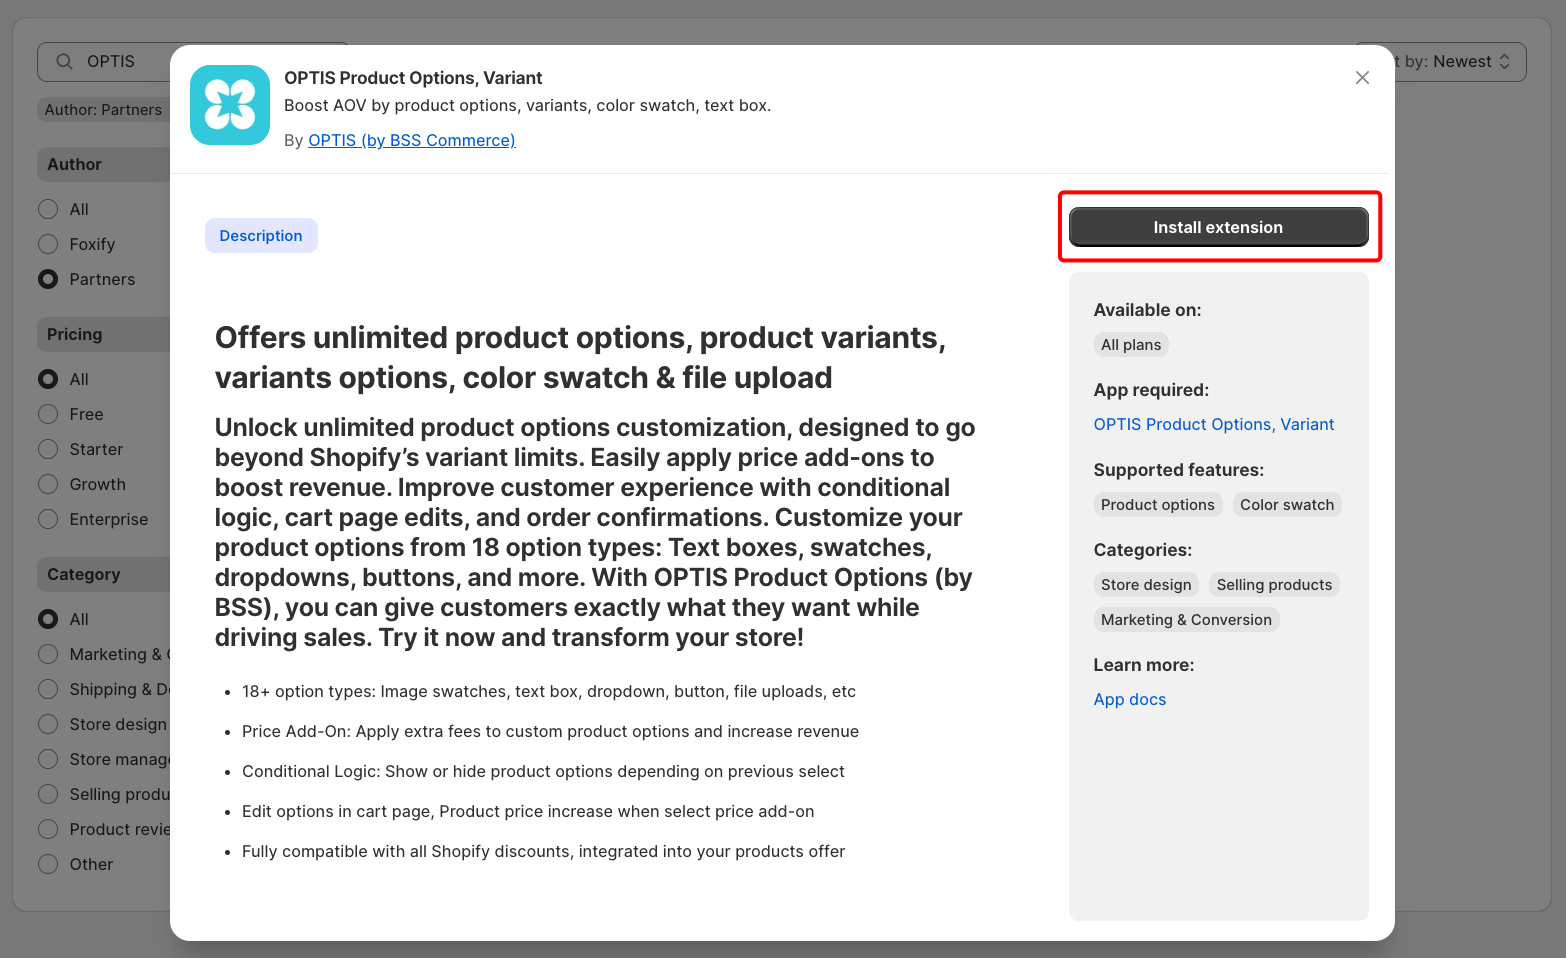This screenshot has width=1566, height=958.
Task: Open the App docs link
Action: click(x=1130, y=699)
